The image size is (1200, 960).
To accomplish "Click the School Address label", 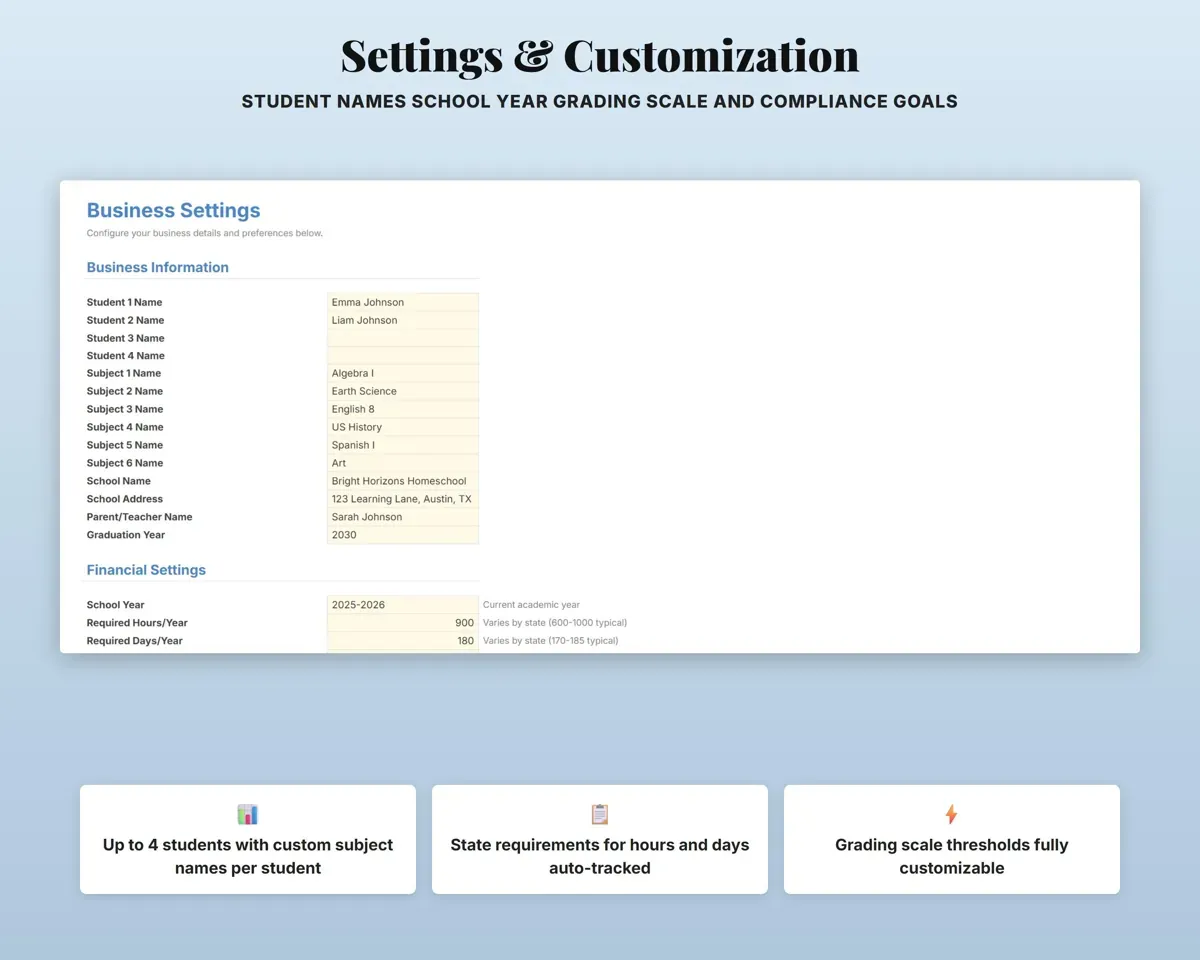I will coord(124,500).
